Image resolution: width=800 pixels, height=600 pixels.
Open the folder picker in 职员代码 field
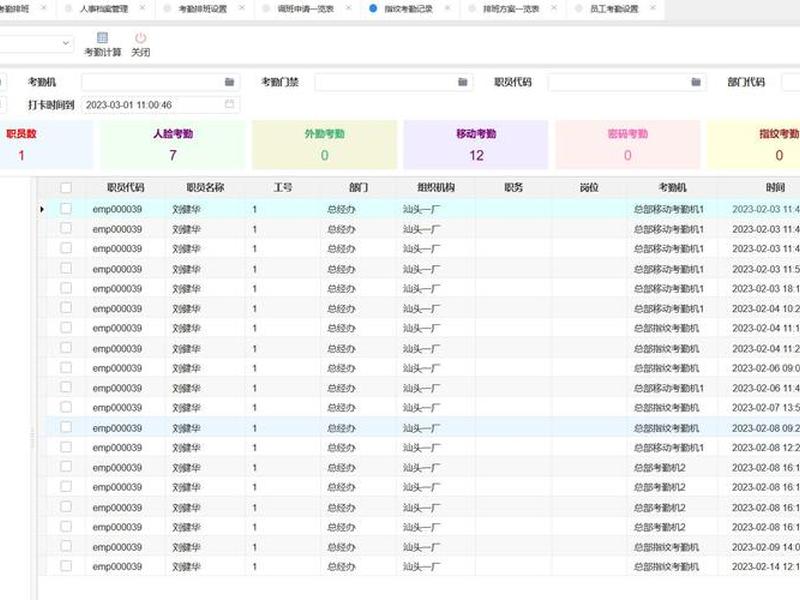pyautogui.click(x=696, y=82)
